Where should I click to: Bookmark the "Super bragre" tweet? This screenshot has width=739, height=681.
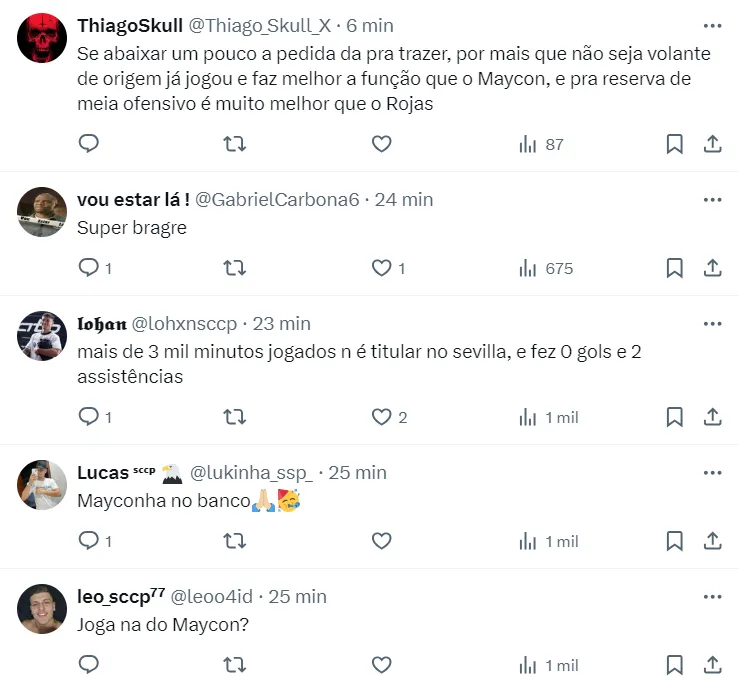tap(675, 268)
